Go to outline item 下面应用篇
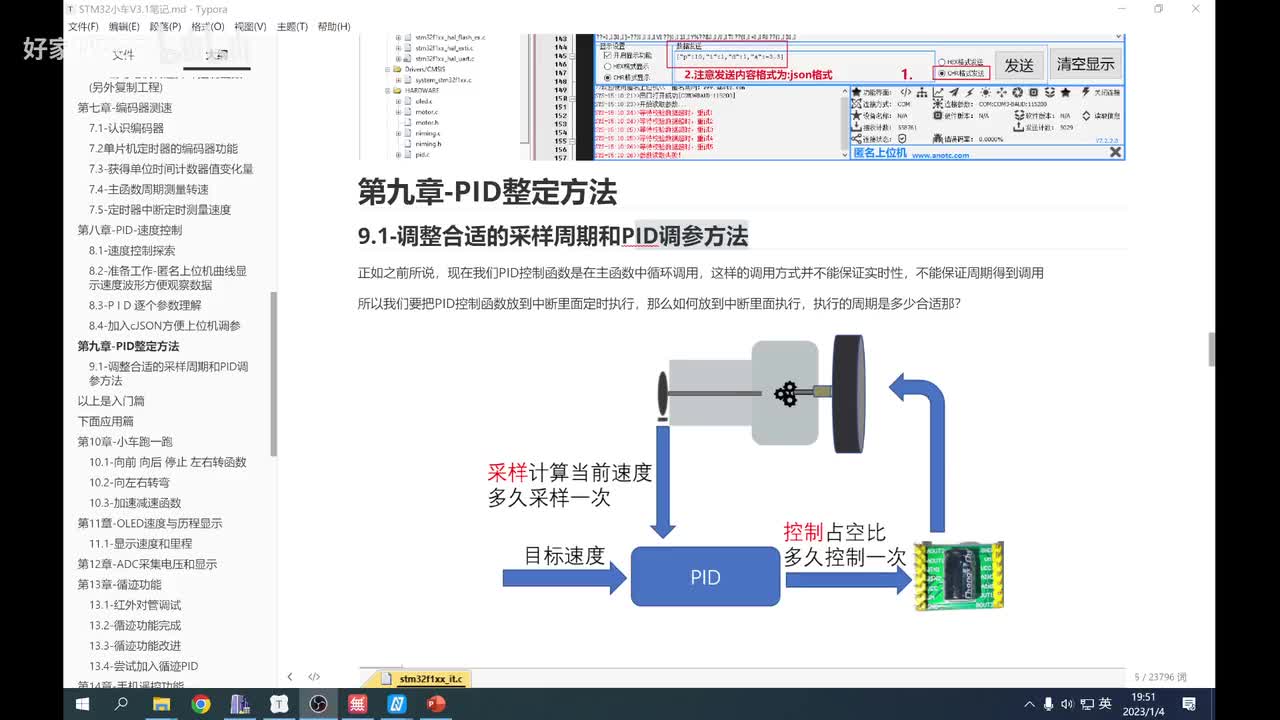Viewport: 1280px width, 720px height. (105, 421)
